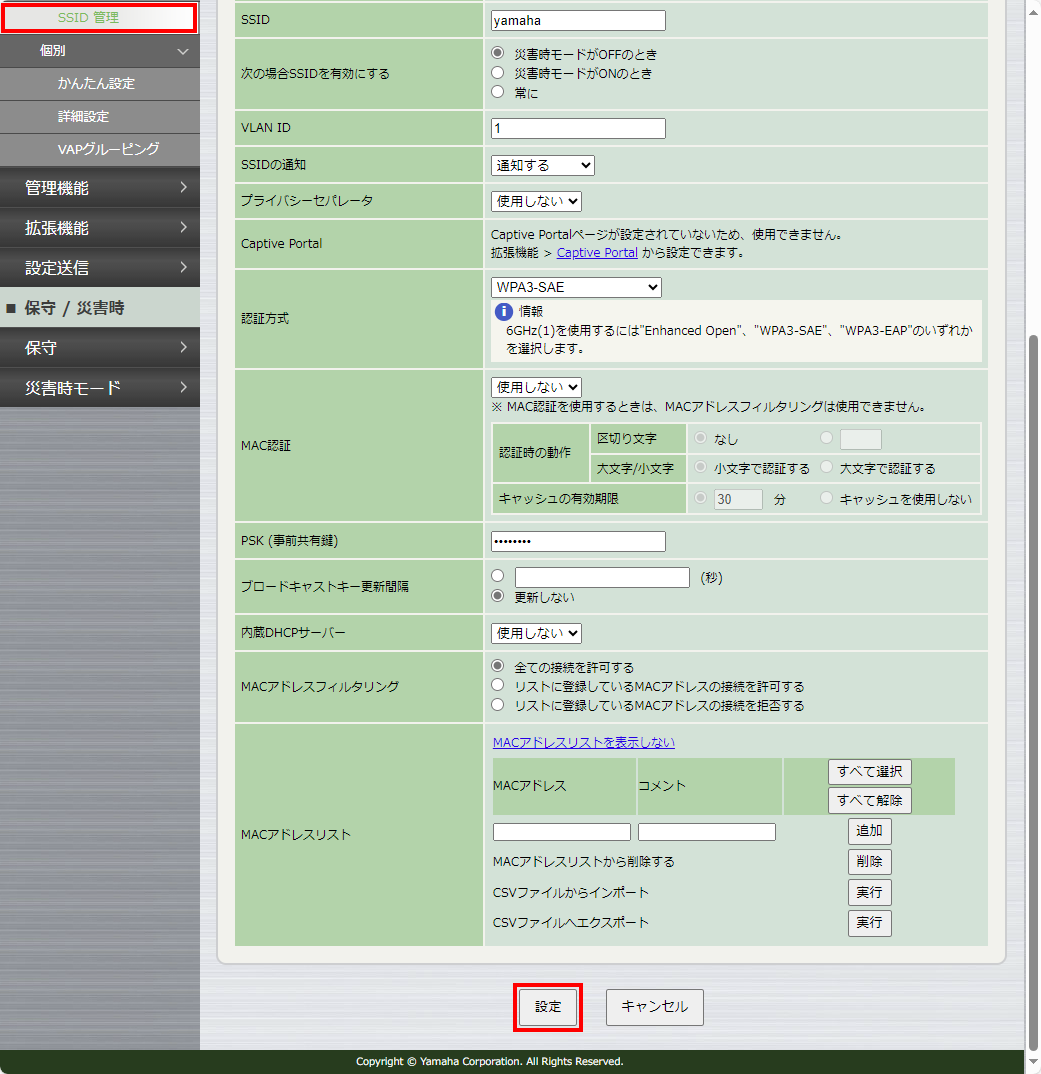The image size is (1041, 1074).
Task: Click the information icon next to 6GHz notice
Action: click(501, 310)
